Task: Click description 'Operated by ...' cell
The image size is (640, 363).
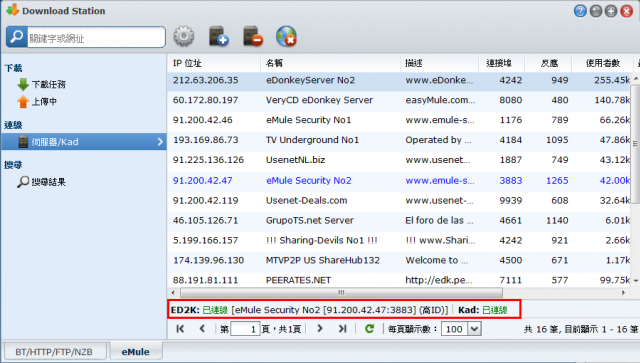Action: pyautogui.click(x=438, y=140)
